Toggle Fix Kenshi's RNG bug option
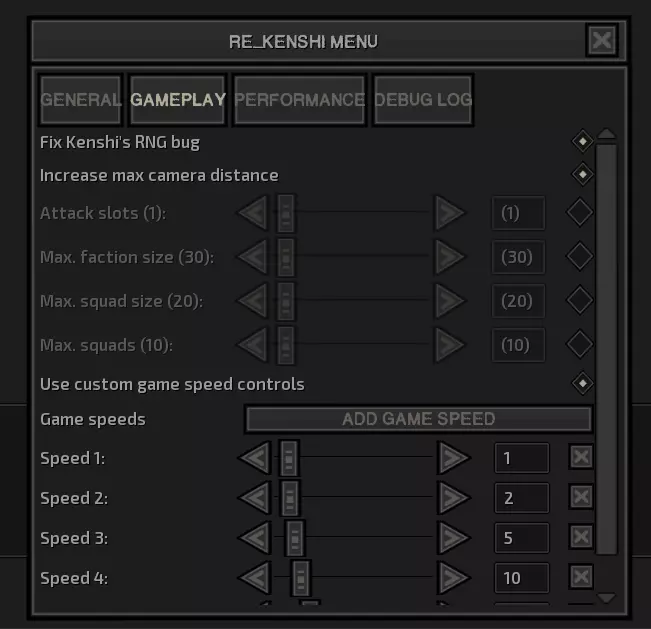 coord(581,142)
